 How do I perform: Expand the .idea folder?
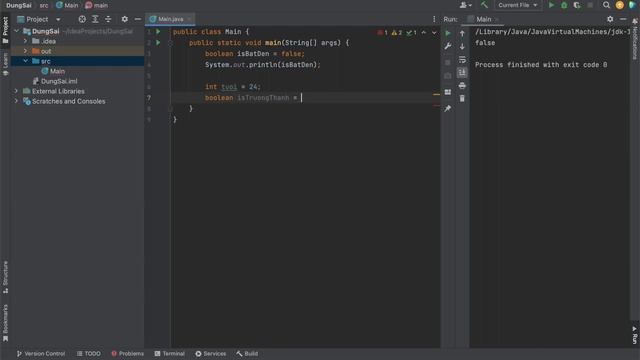[25, 41]
